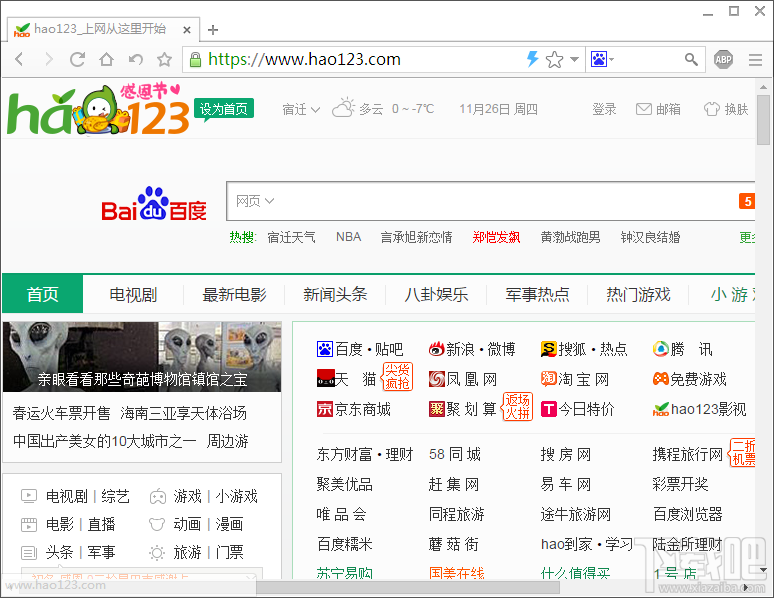Select the 新闻头条 tab
This screenshot has width=774, height=598.
[x=335, y=294]
